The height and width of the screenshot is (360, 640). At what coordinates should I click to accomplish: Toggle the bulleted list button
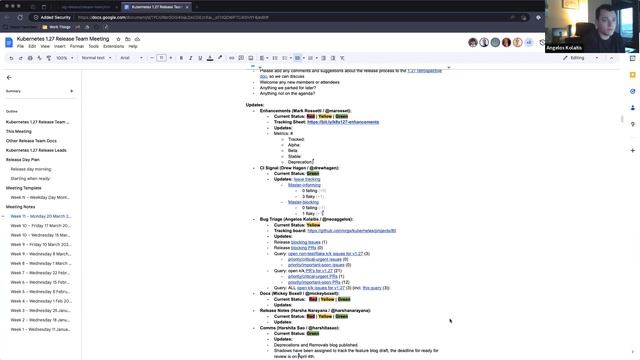point(298,58)
